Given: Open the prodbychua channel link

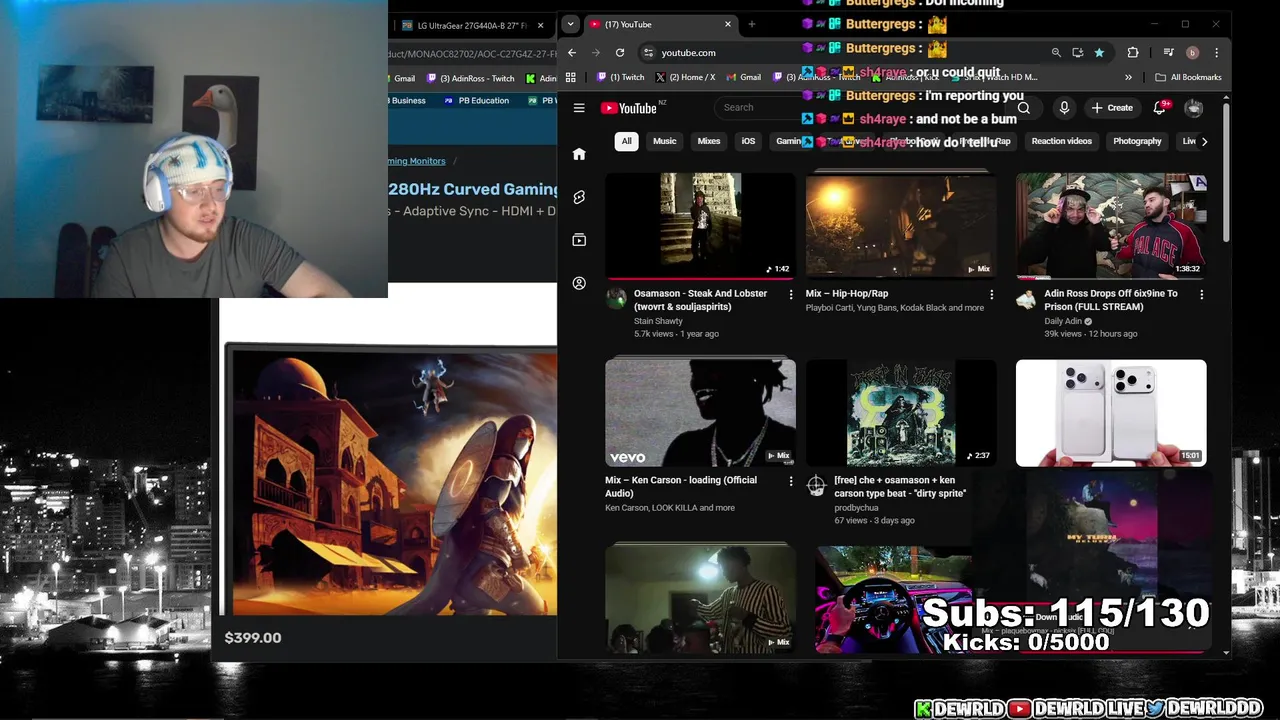Looking at the screenshot, I should pyautogui.click(x=856, y=508).
